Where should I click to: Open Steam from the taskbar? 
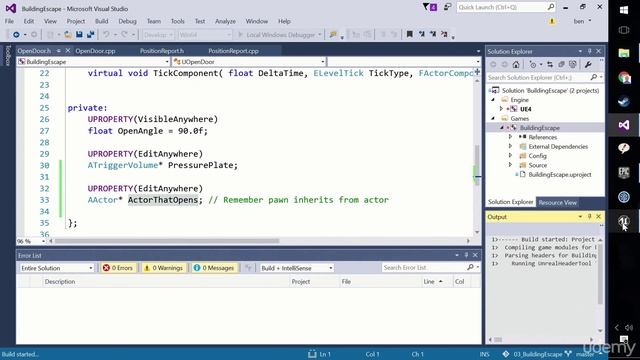(624, 101)
